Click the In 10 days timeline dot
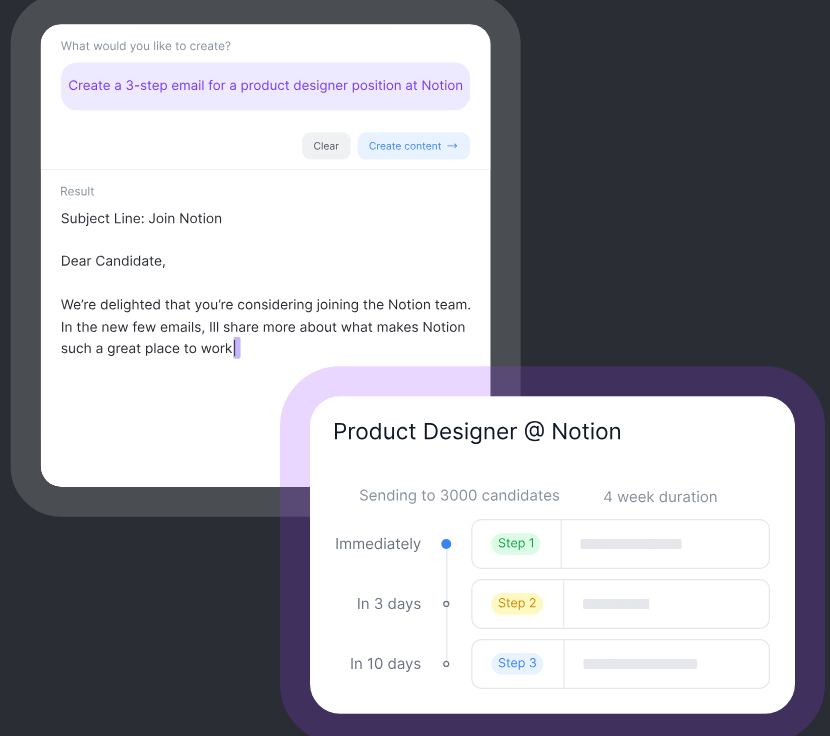This screenshot has width=830, height=736. click(x=446, y=664)
